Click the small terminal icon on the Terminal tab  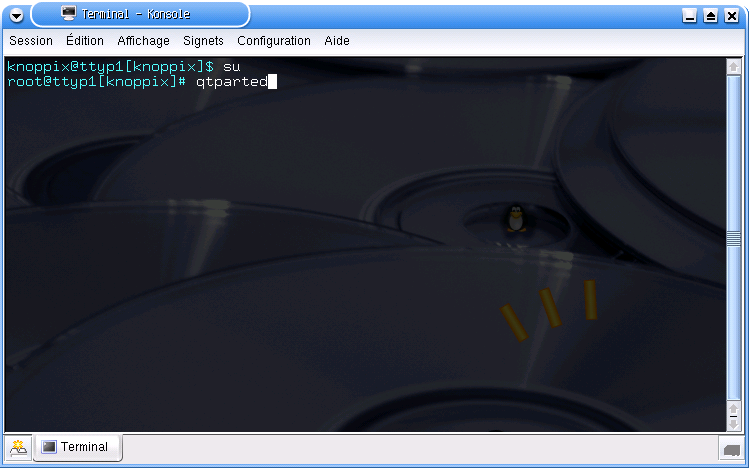49,447
